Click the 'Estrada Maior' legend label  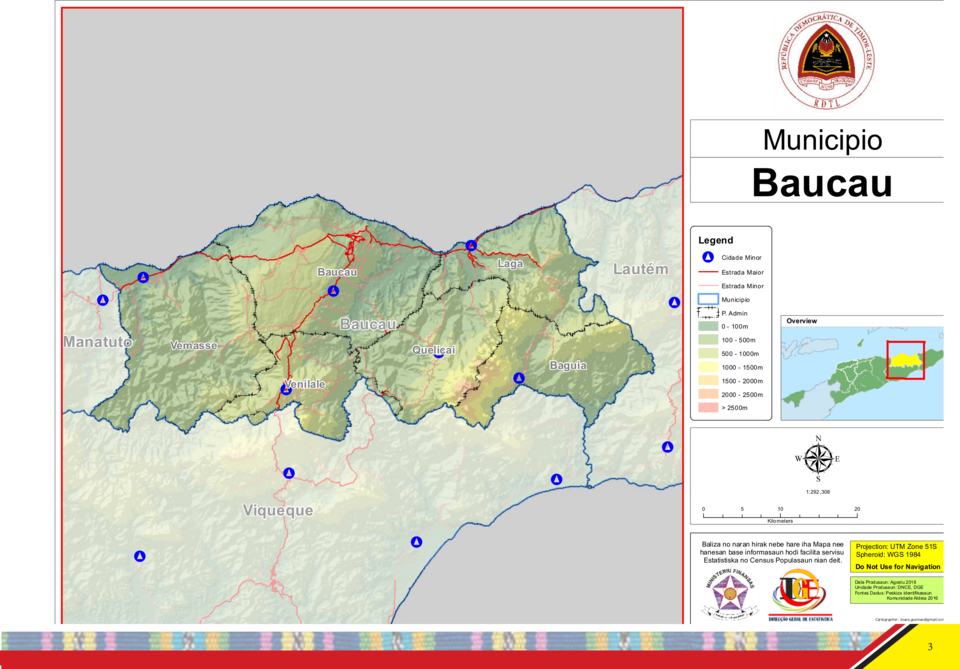(x=743, y=272)
